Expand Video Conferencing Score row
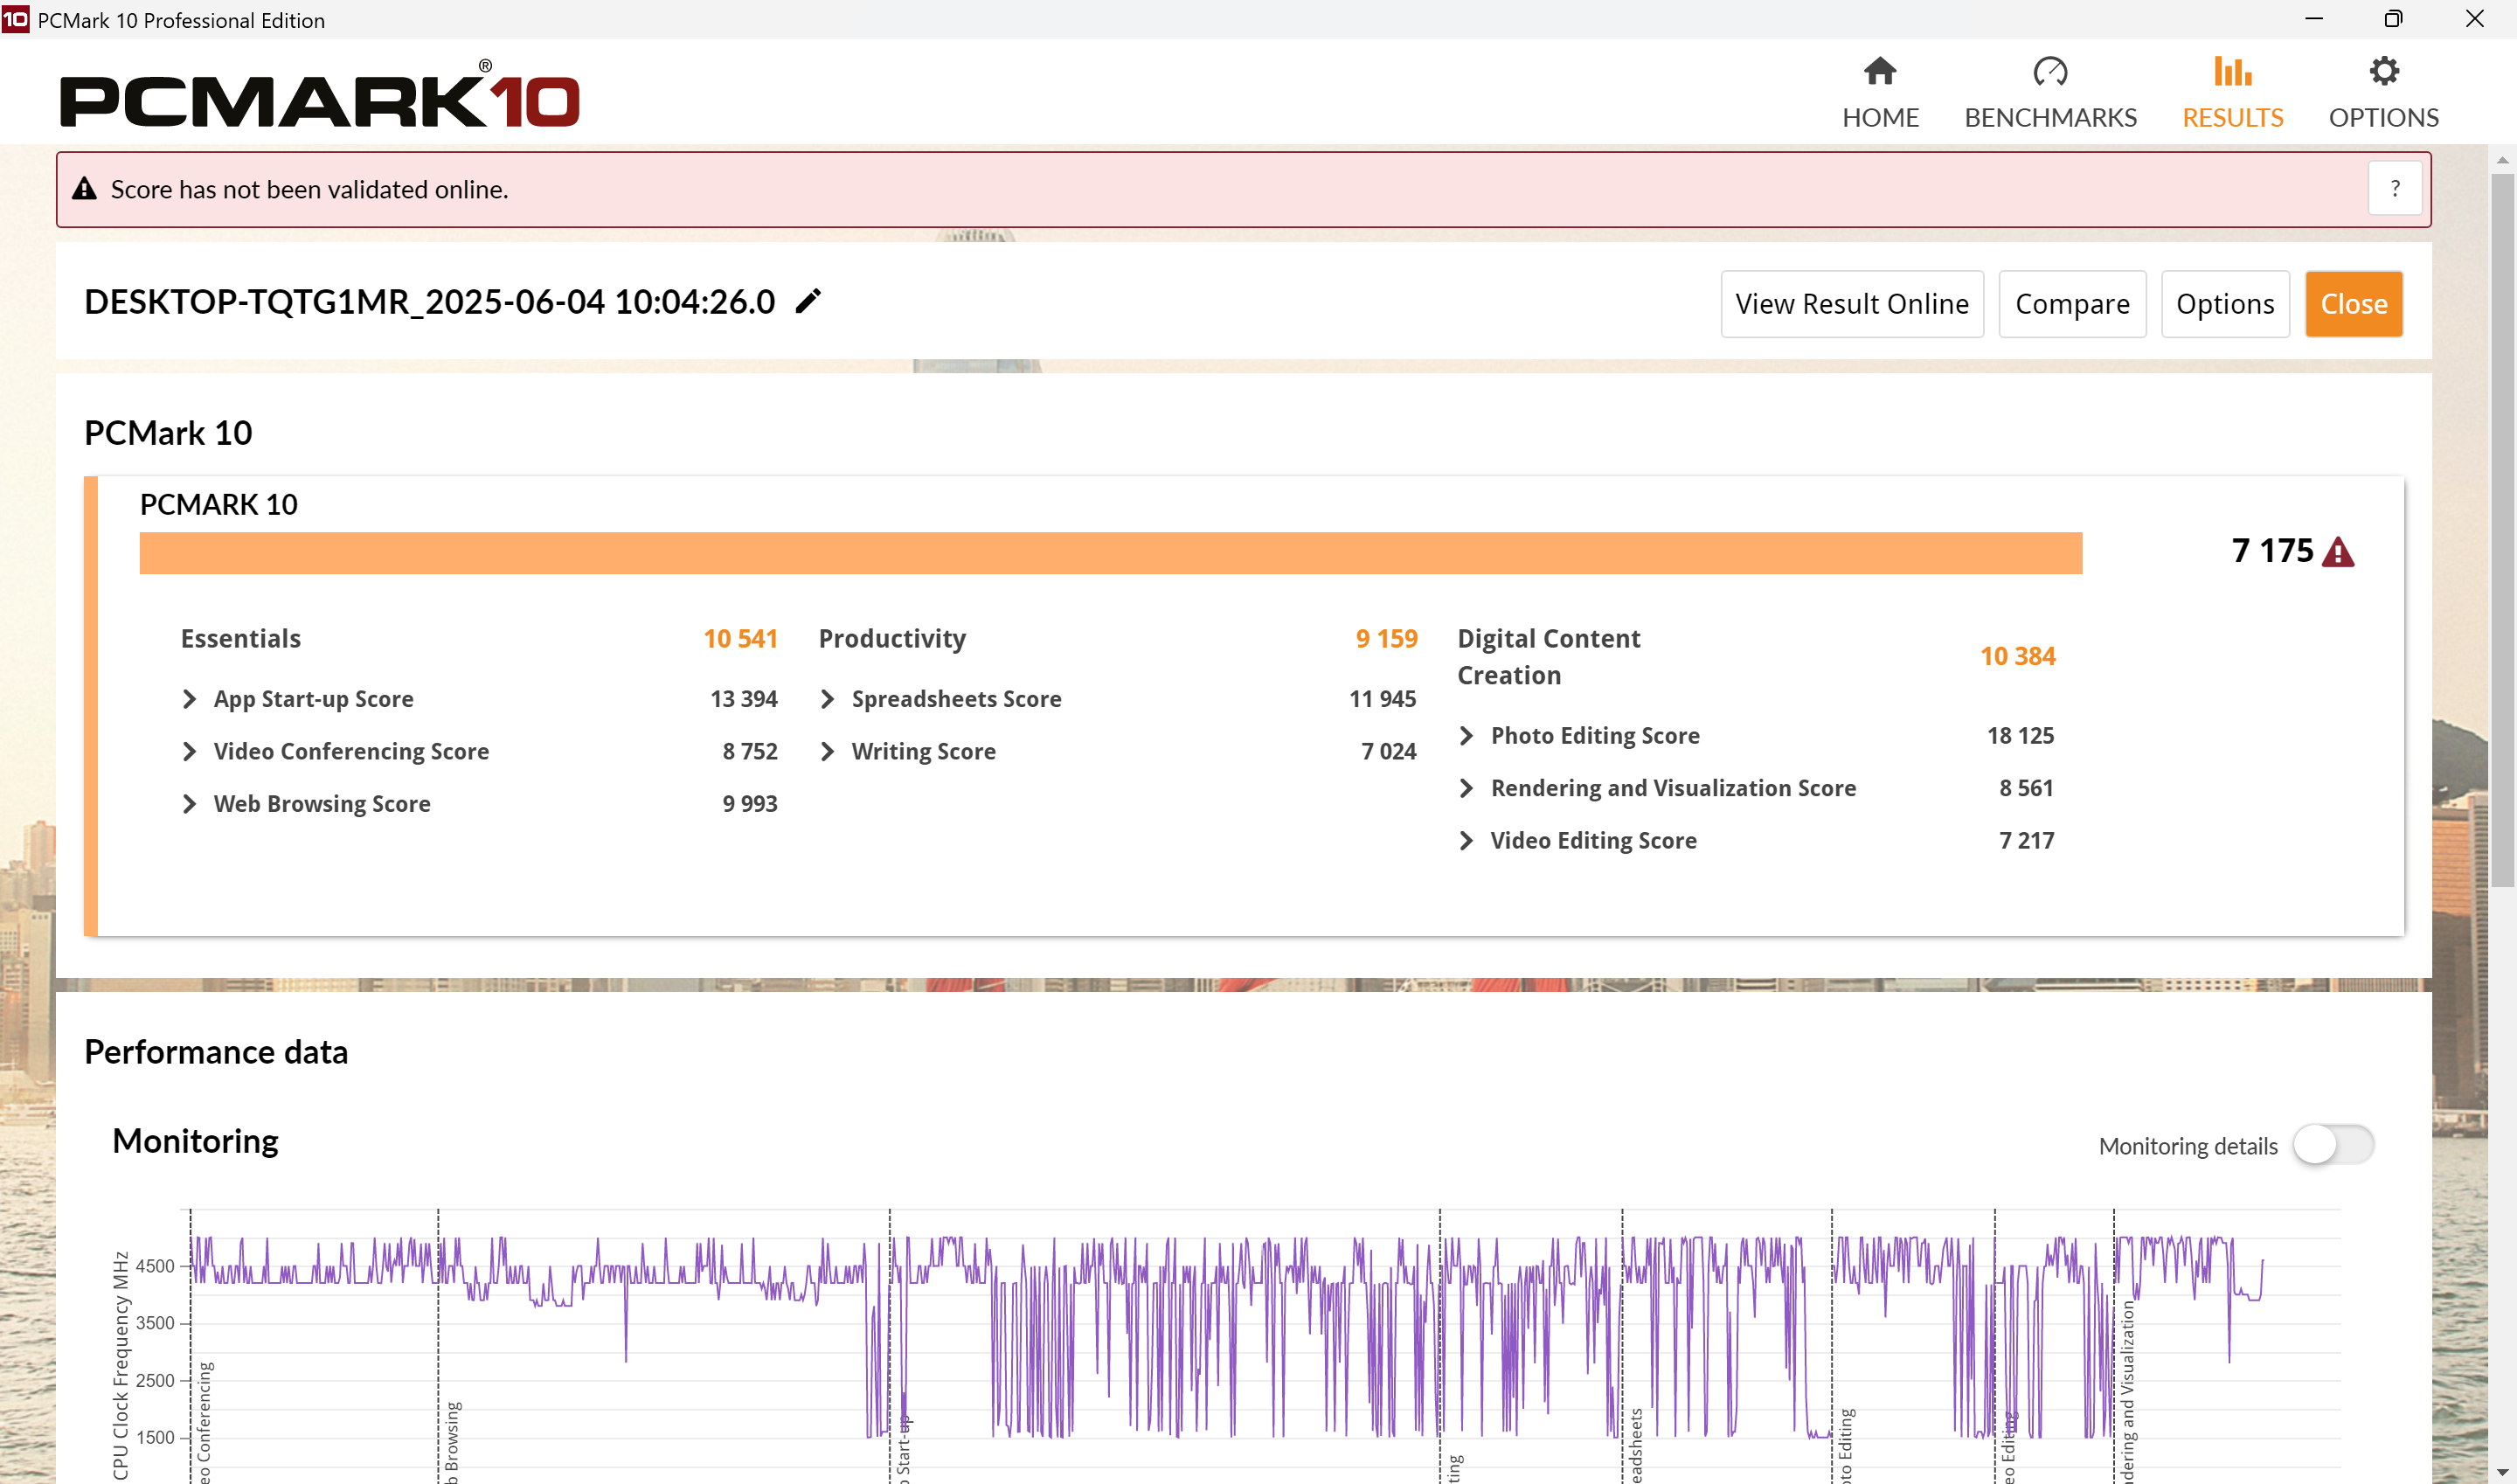The image size is (2517, 1484). click(x=189, y=751)
